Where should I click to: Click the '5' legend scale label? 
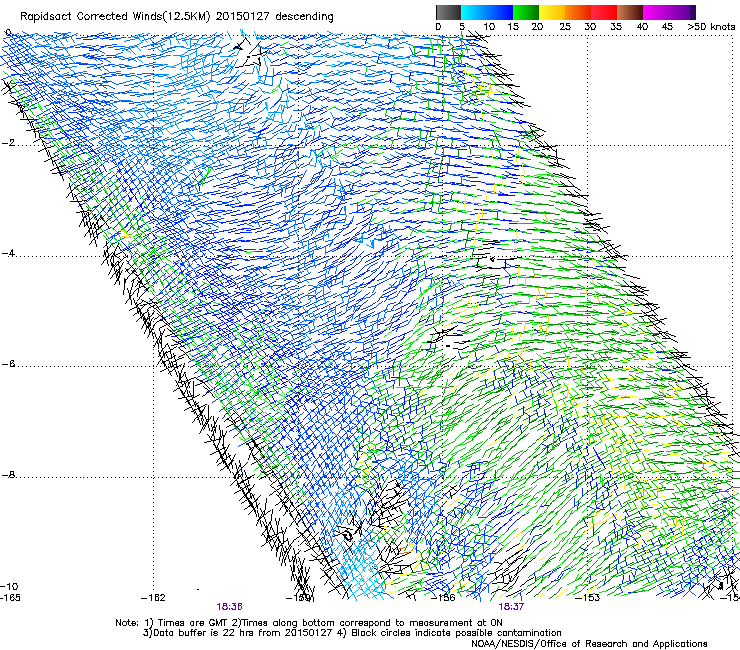462,27
